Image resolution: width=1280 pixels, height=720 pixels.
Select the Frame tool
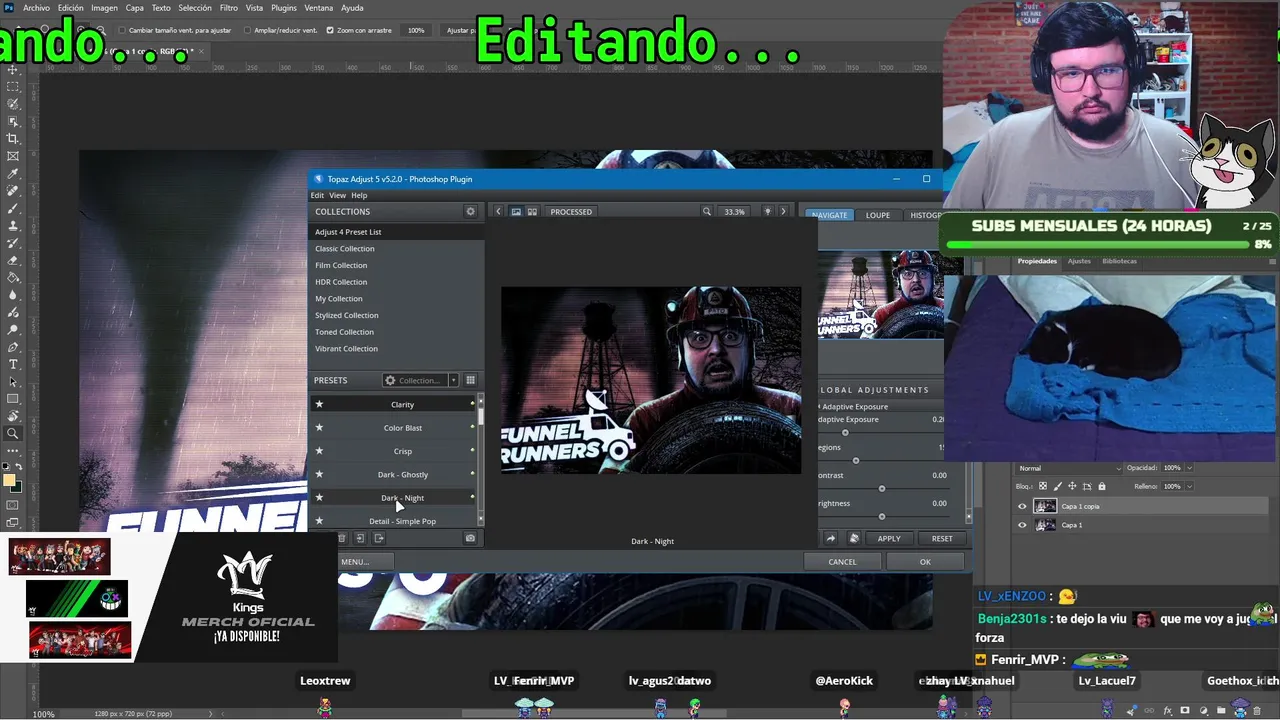click(x=13, y=156)
